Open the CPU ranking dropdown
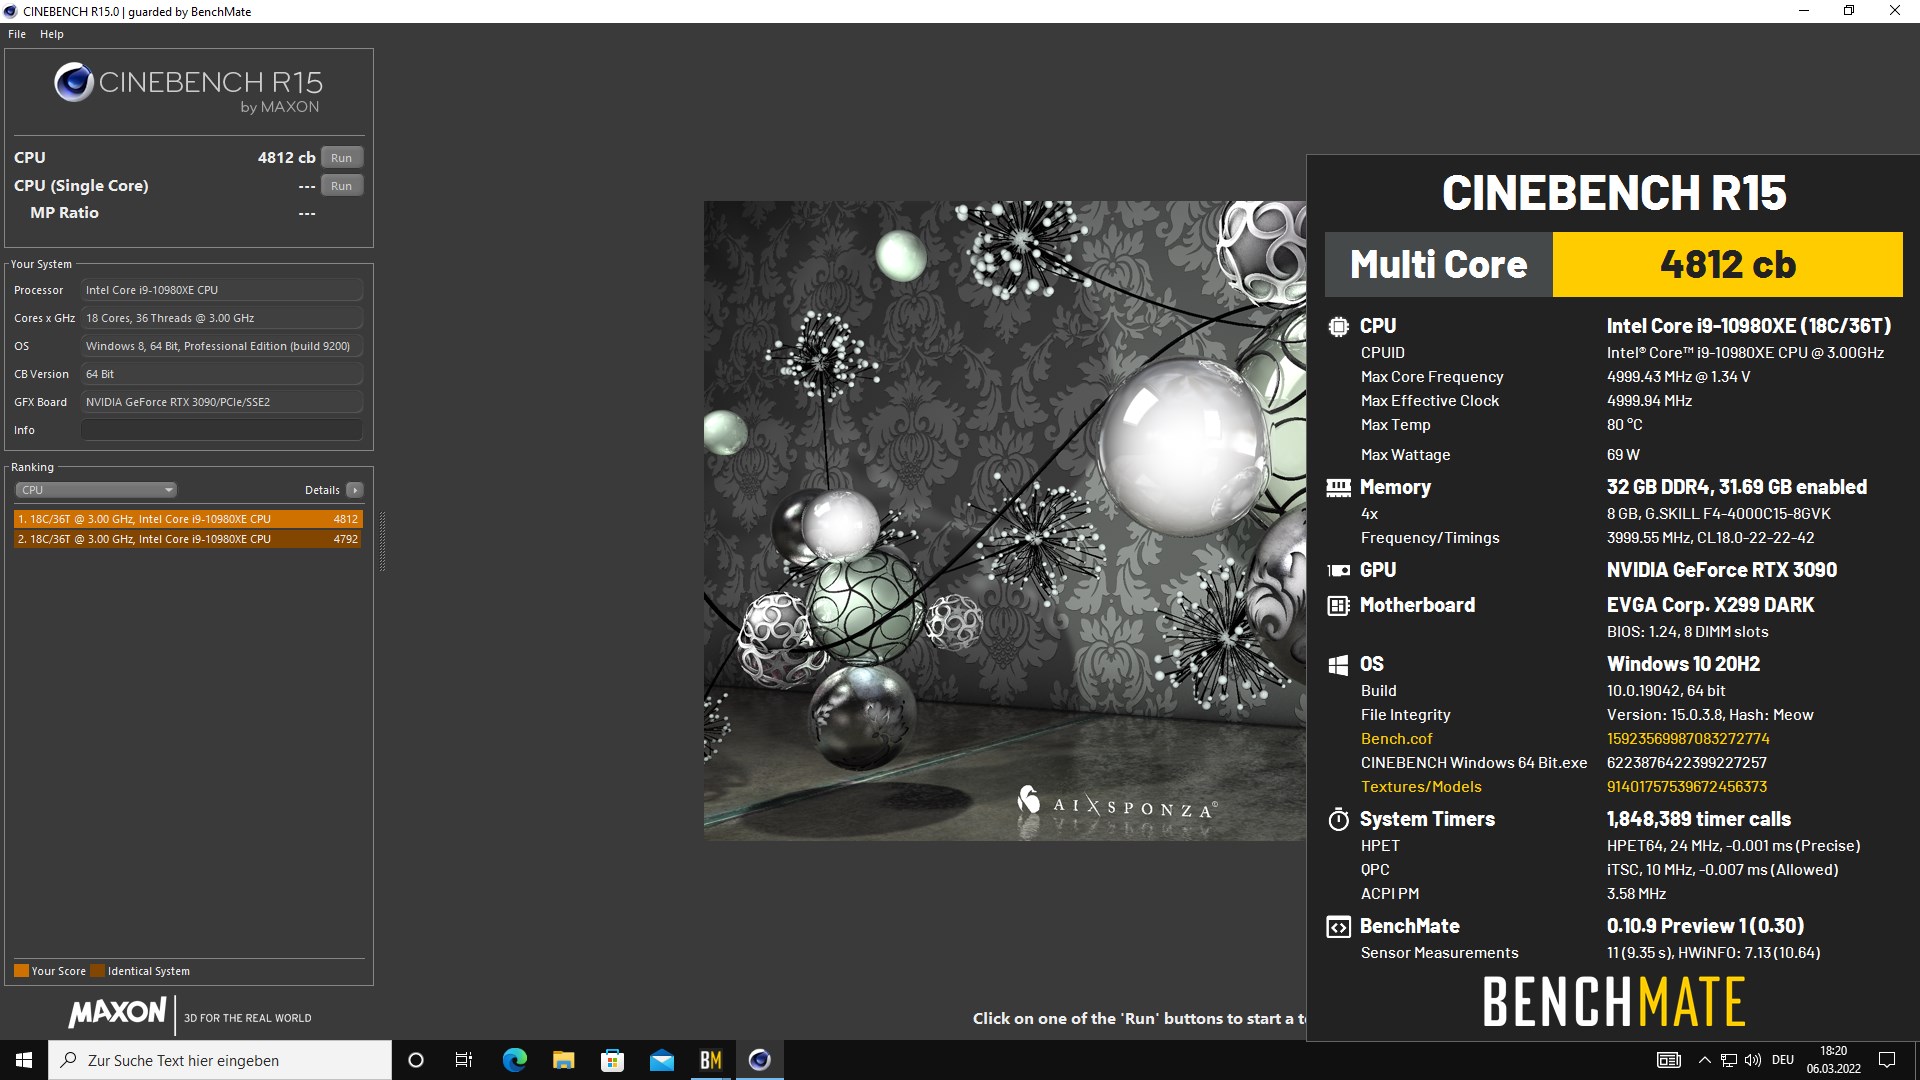This screenshot has height=1080, width=1920. [96, 490]
